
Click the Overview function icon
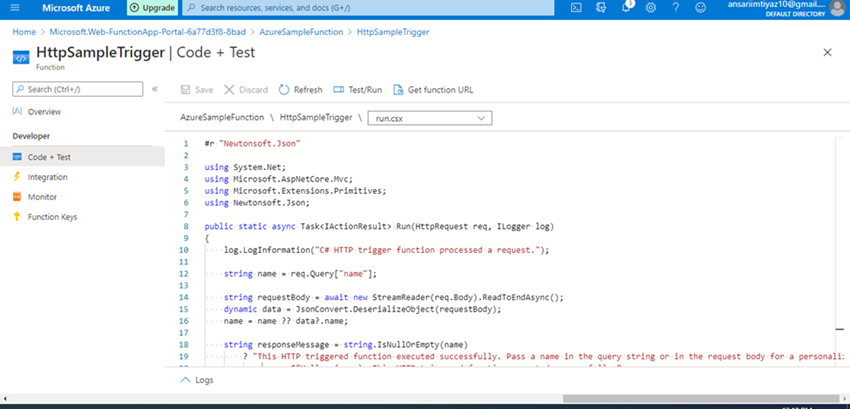(17, 111)
